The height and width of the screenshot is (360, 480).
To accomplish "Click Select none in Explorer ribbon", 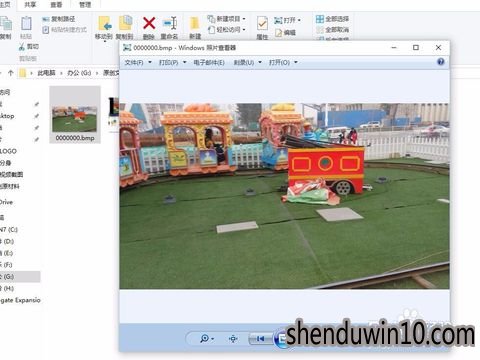I will click(332, 30).
